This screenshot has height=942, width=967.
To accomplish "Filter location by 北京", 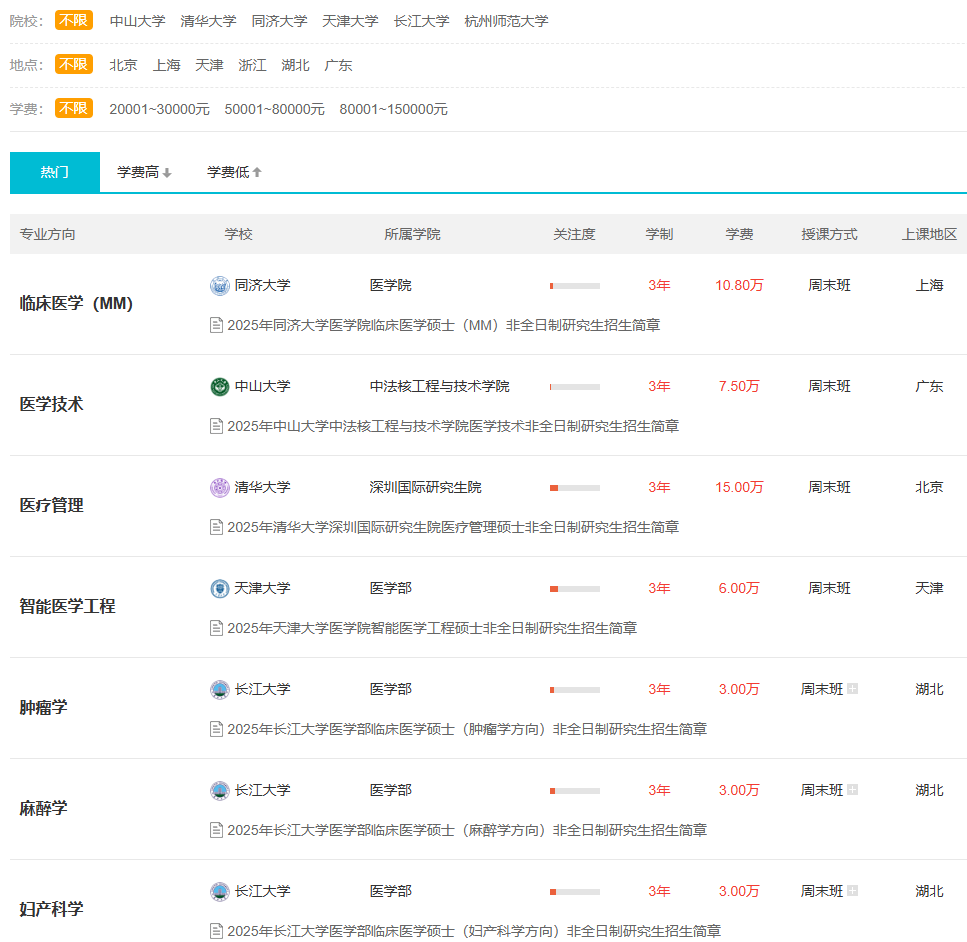I will pos(123,65).
